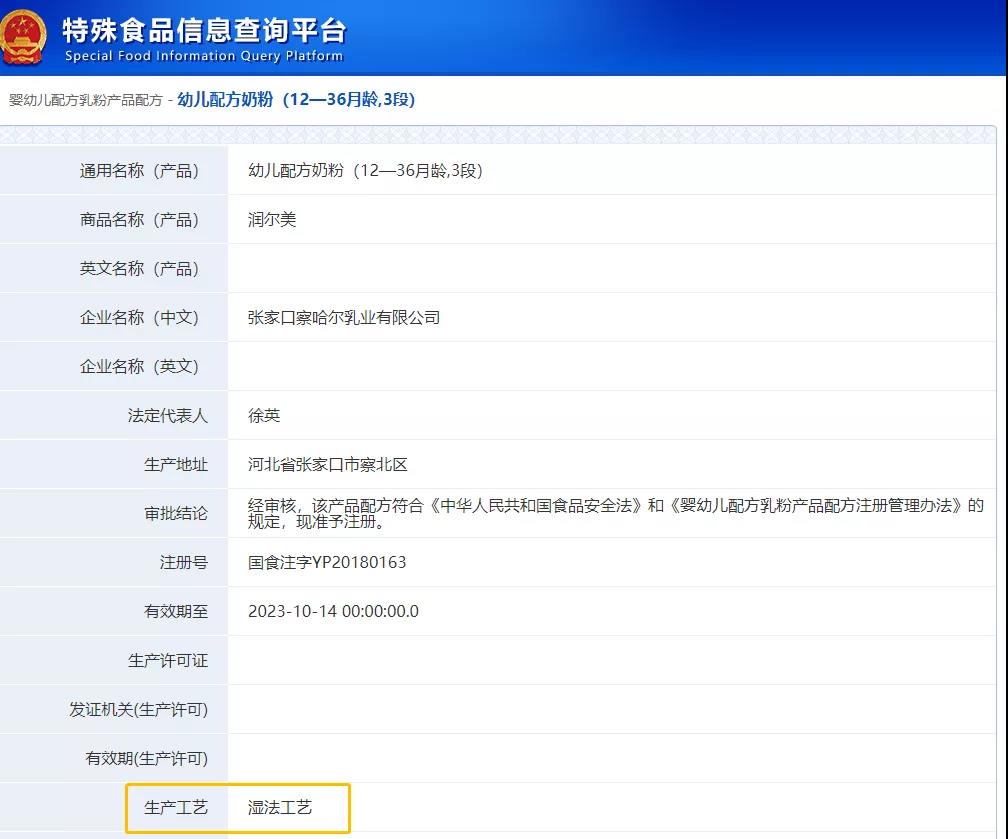Select the 英文名称（产品） label
The height and width of the screenshot is (839, 1008).
pos(140,268)
